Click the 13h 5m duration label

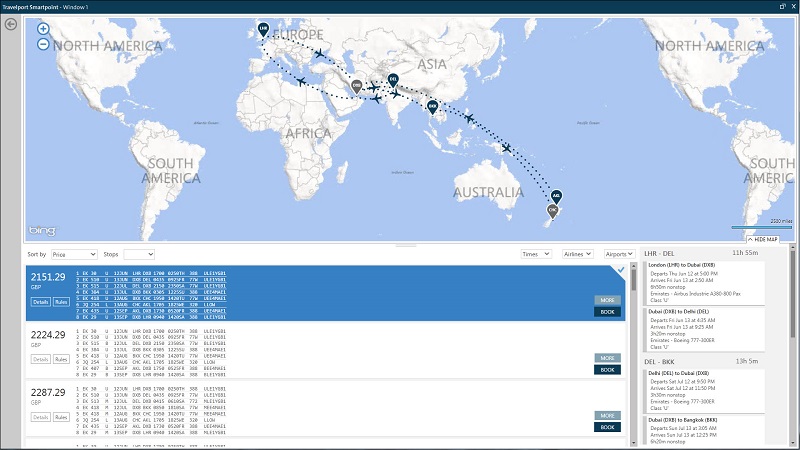(x=746, y=361)
